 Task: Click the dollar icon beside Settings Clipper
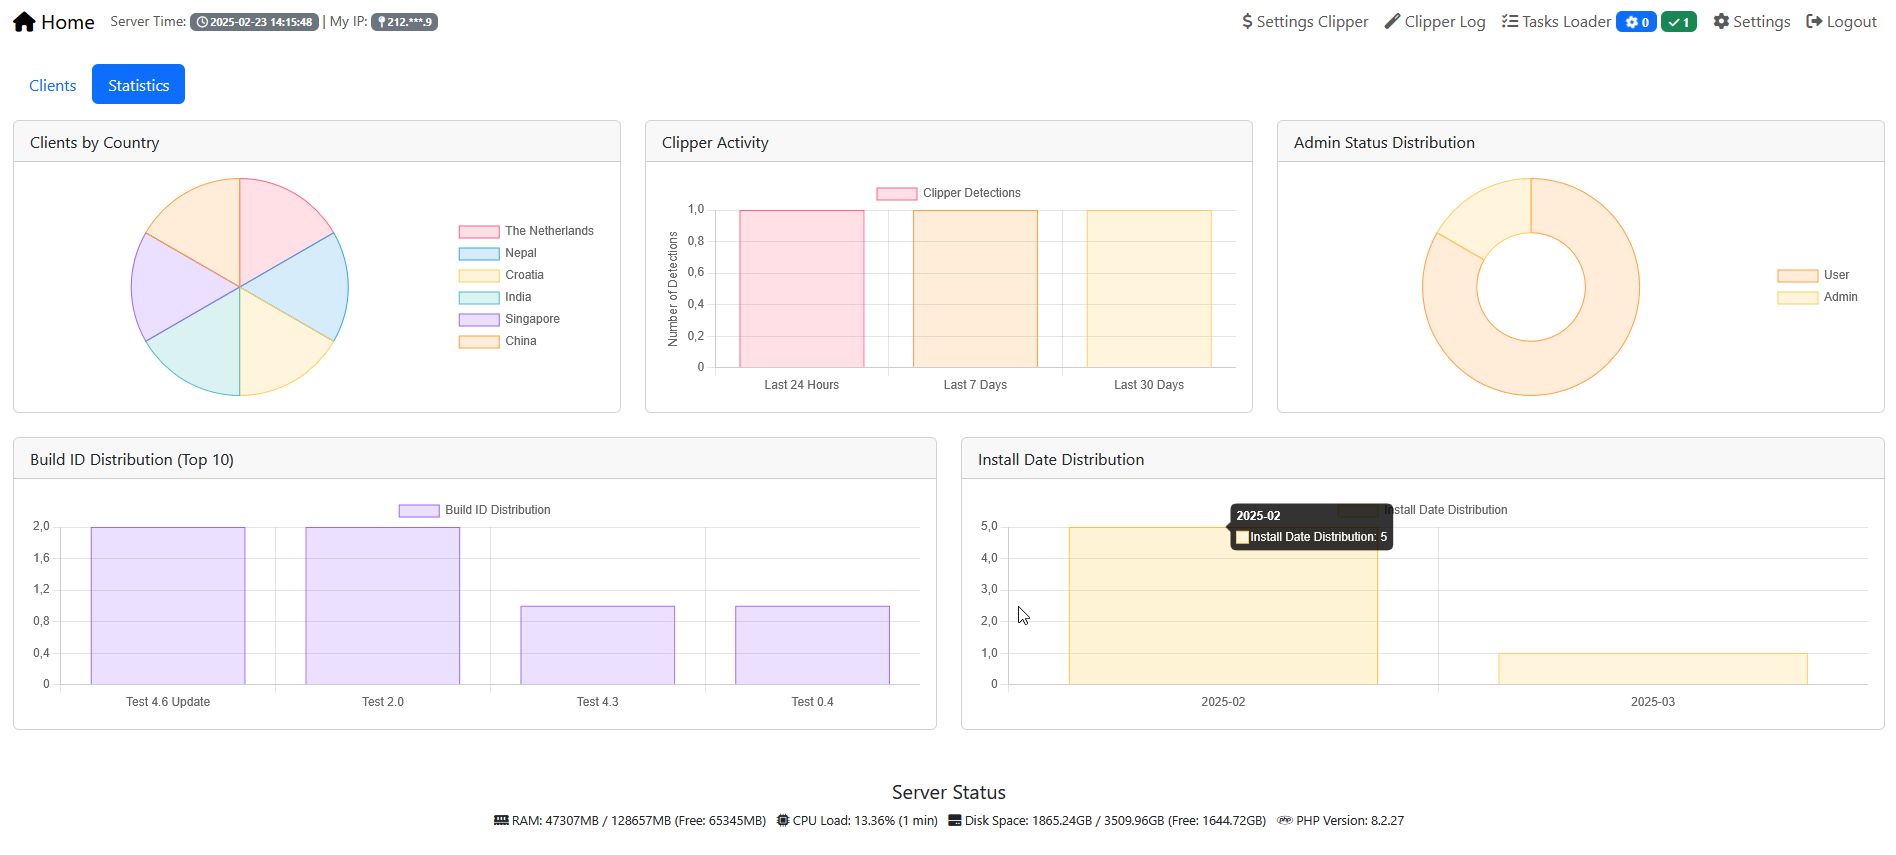(x=1247, y=22)
